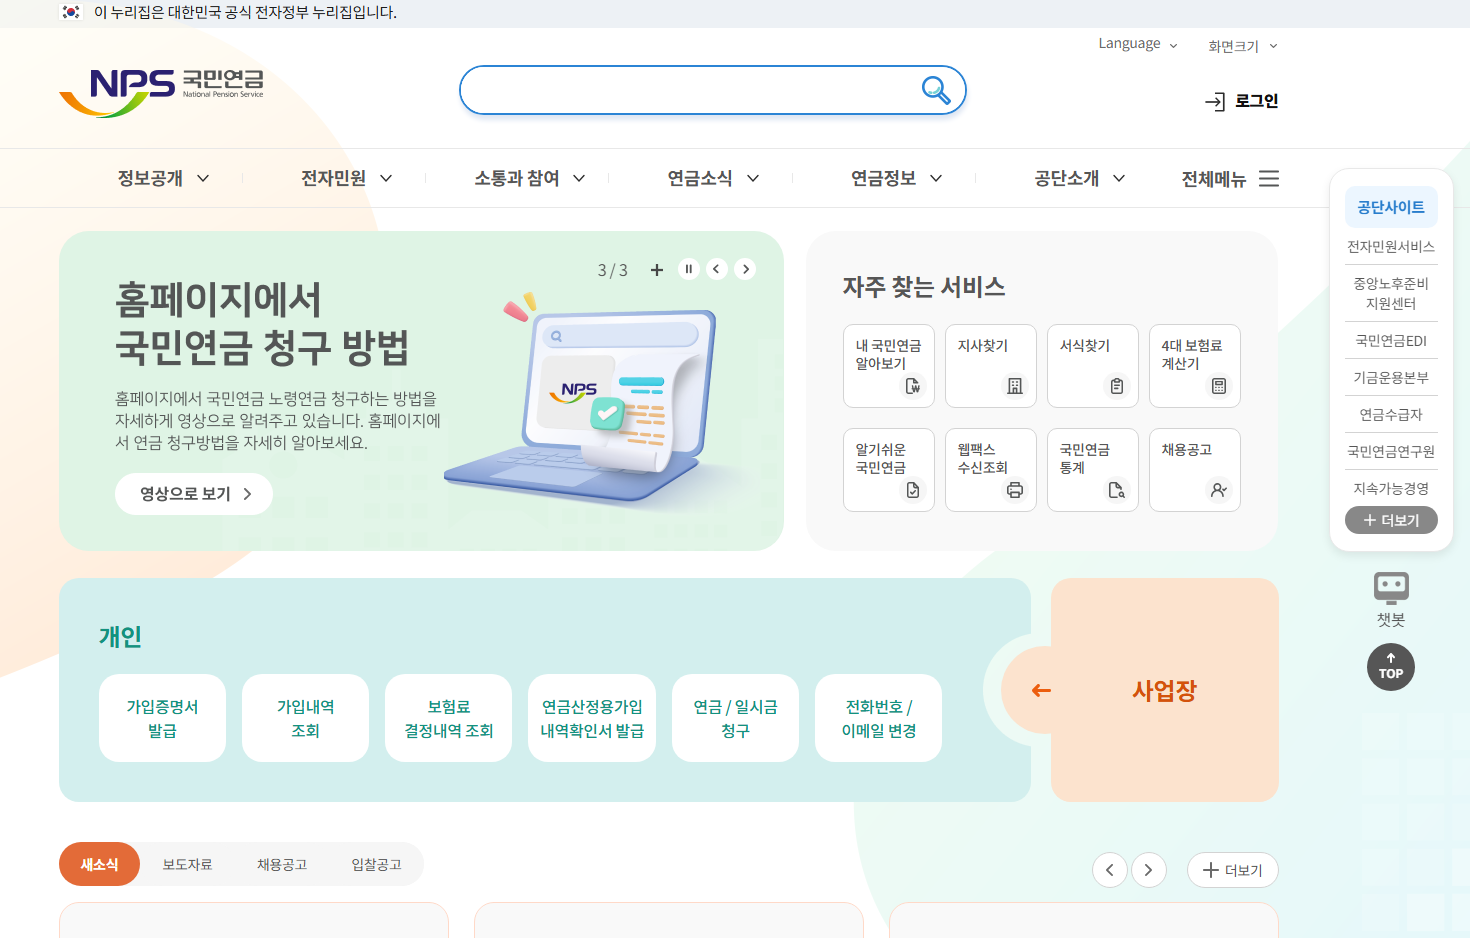The width and height of the screenshot is (1470, 938).
Task: Open the Language dropdown
Action: pyautogui.click(x=1138, y=44)
